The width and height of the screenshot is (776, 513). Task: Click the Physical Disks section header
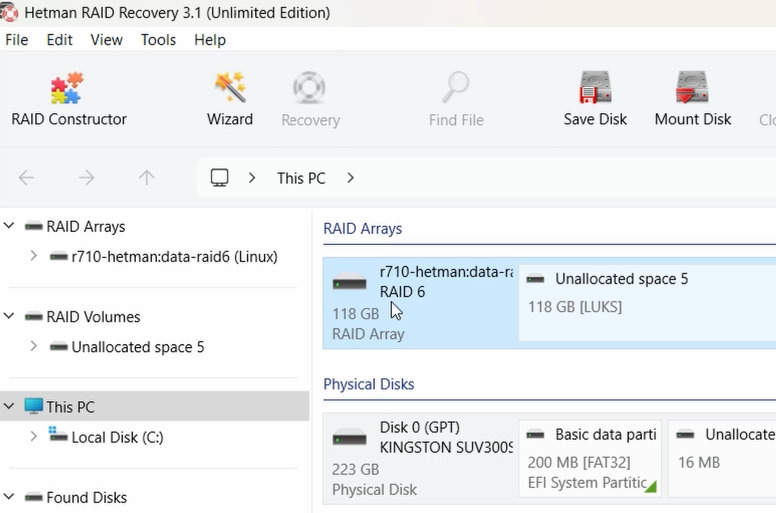click(369, 384)
